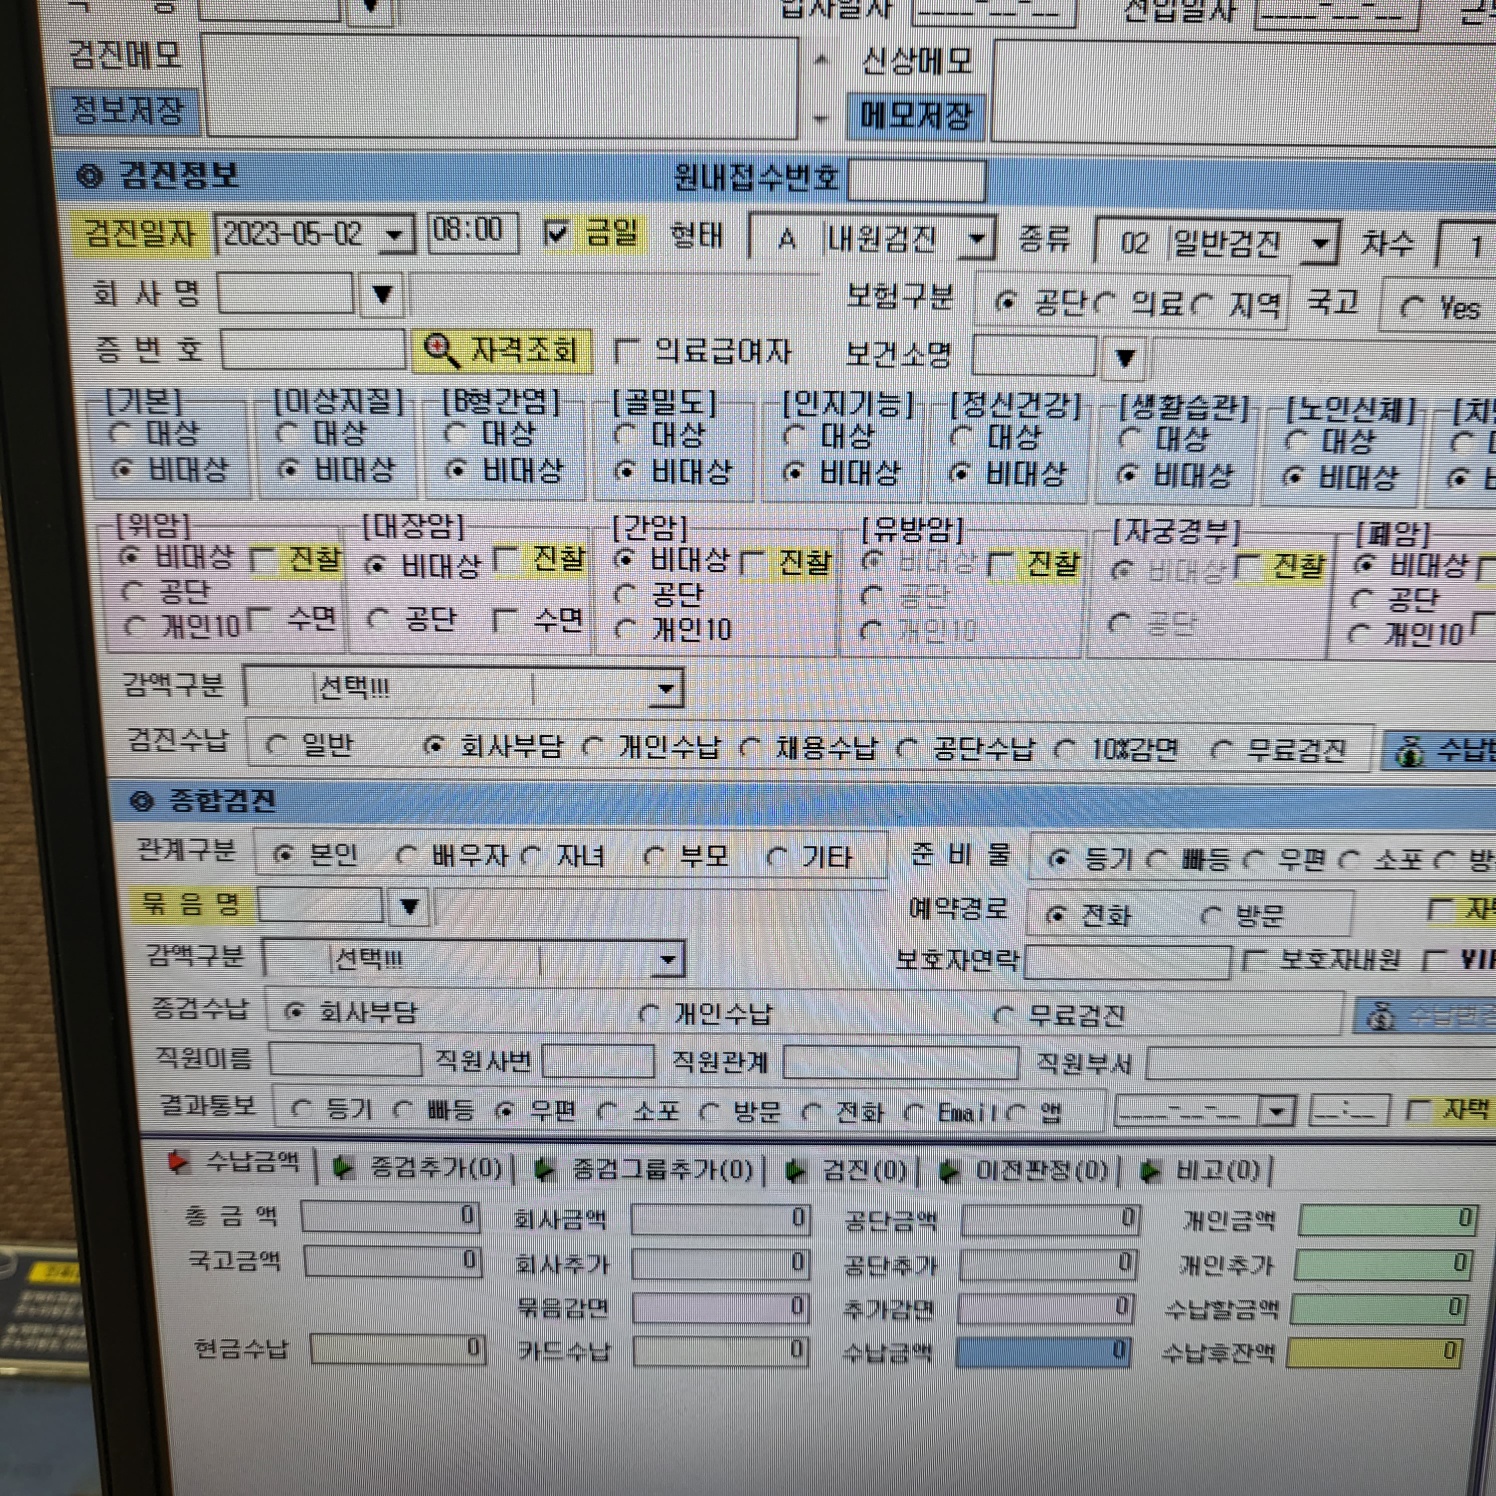Click the green flag icon of 검진(0) tab
The width and height of the screenshot is (1496, 1496).
pos(795,1171)
